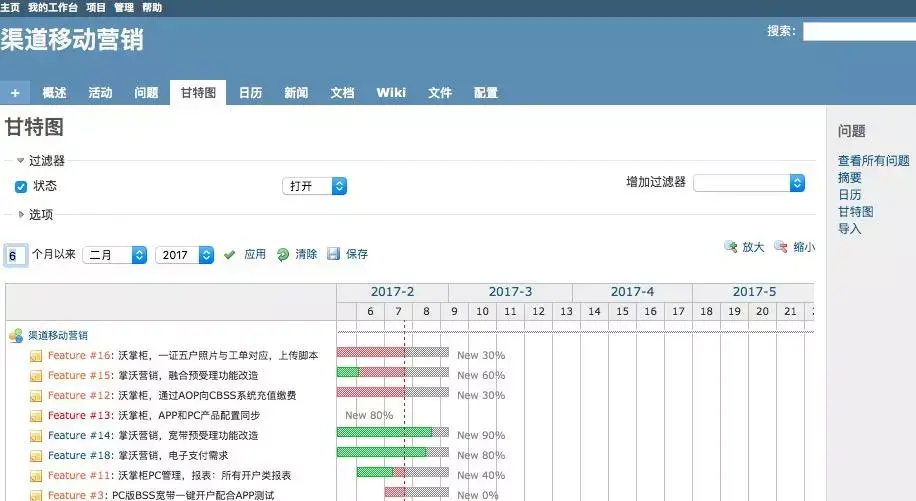Open the 打开 status dropdown
Screen dimensions: 916x501
click(314, 186)
